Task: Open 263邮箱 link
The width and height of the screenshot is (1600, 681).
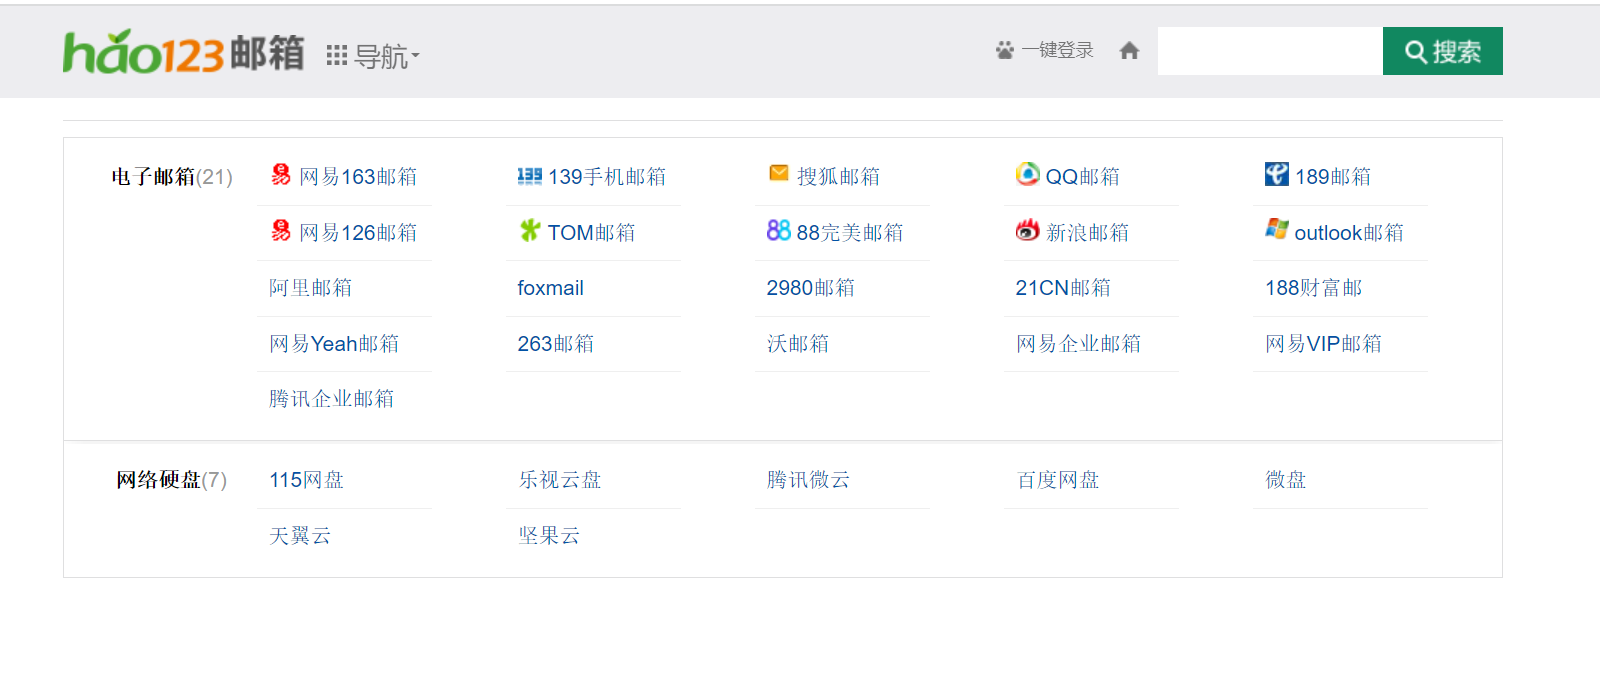Action: coord(556,344)
